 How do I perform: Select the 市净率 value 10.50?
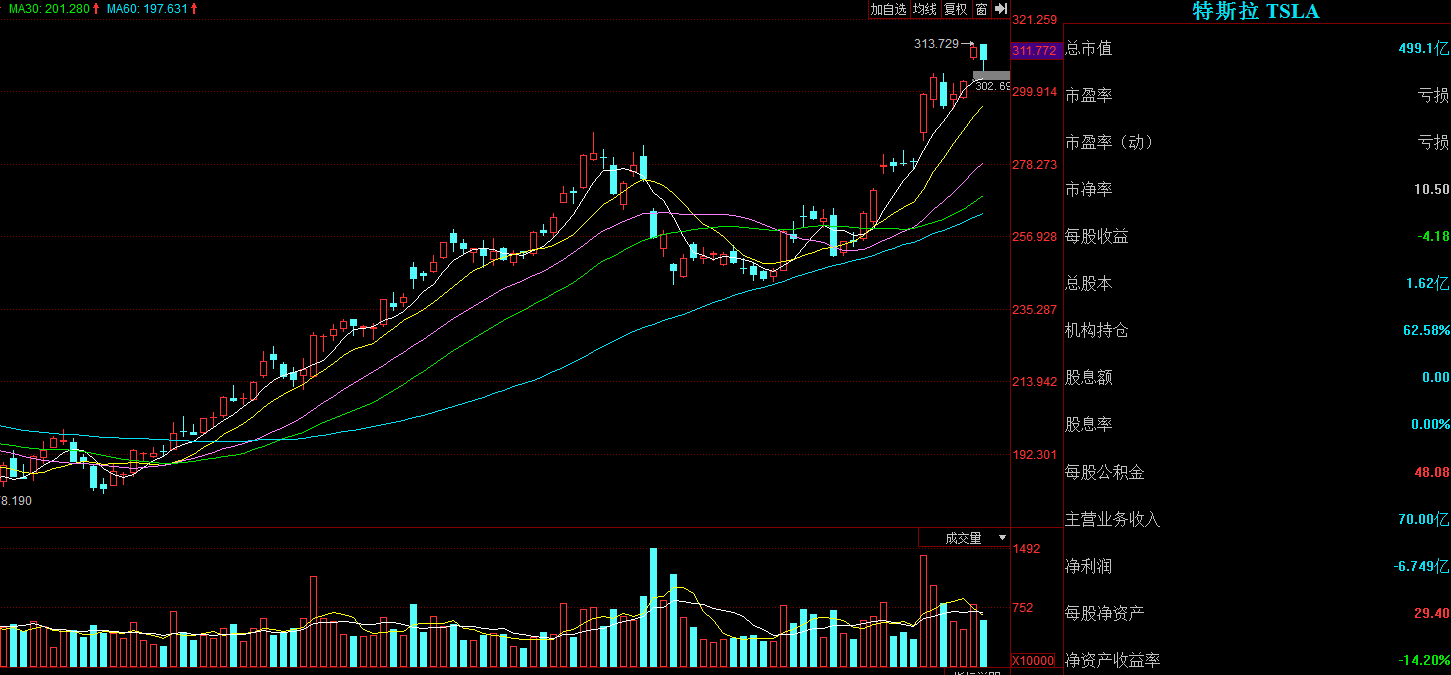[1432, 189]
